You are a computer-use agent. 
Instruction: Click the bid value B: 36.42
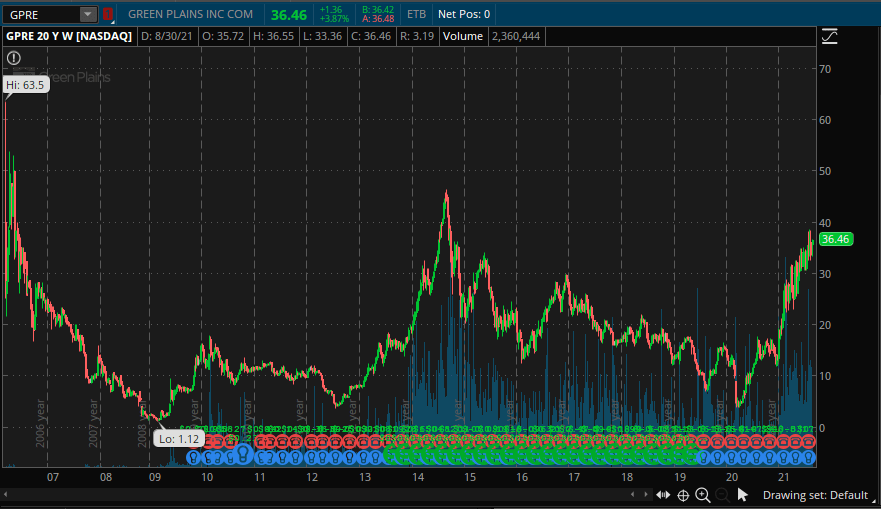coord(378,10)
